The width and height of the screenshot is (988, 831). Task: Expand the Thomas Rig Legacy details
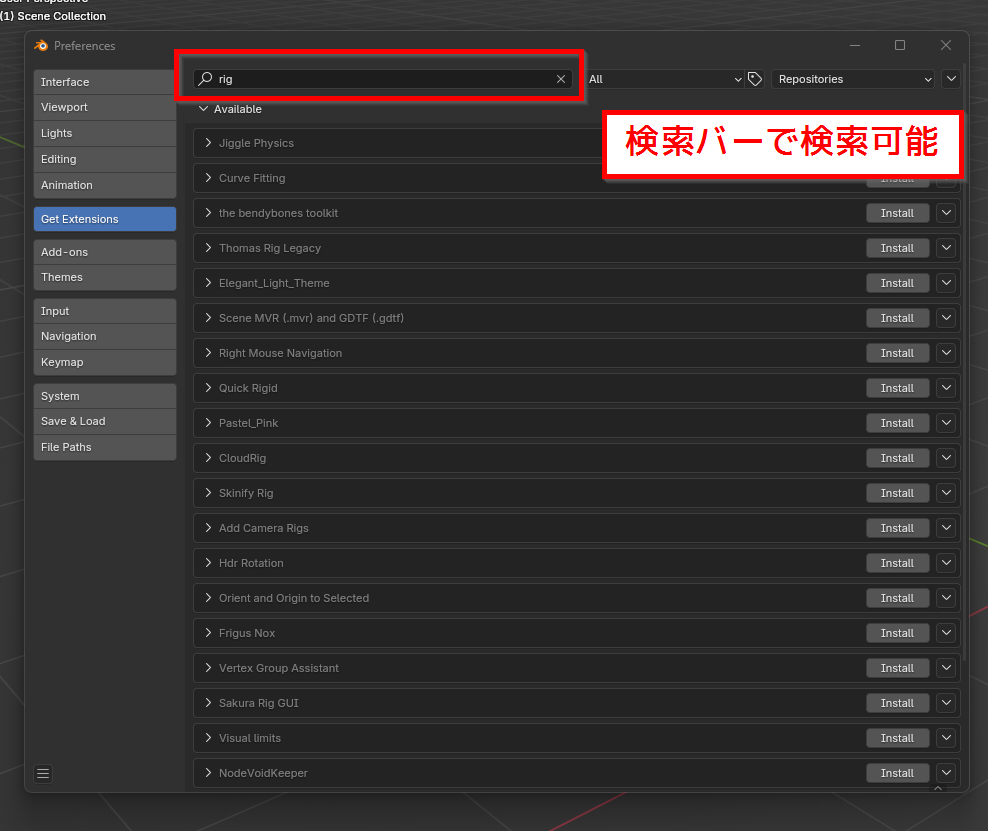click(x=209, y=248)
